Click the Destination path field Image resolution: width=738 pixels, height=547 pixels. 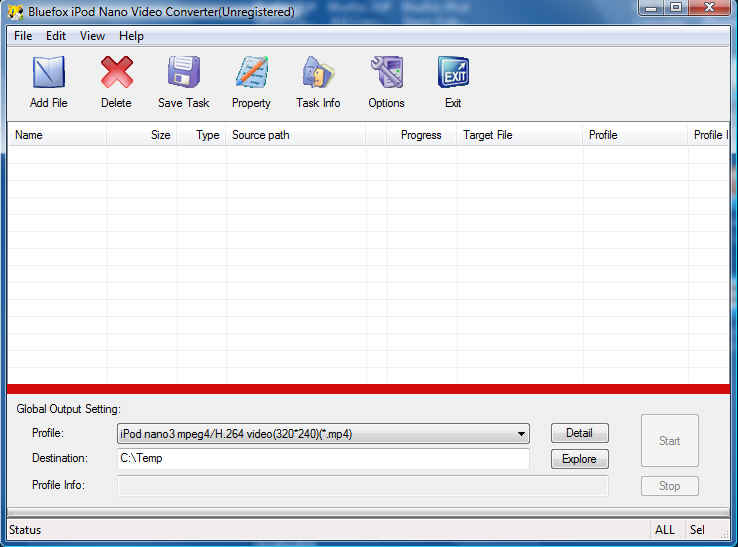pyautogui.click(x=323, y=458)
